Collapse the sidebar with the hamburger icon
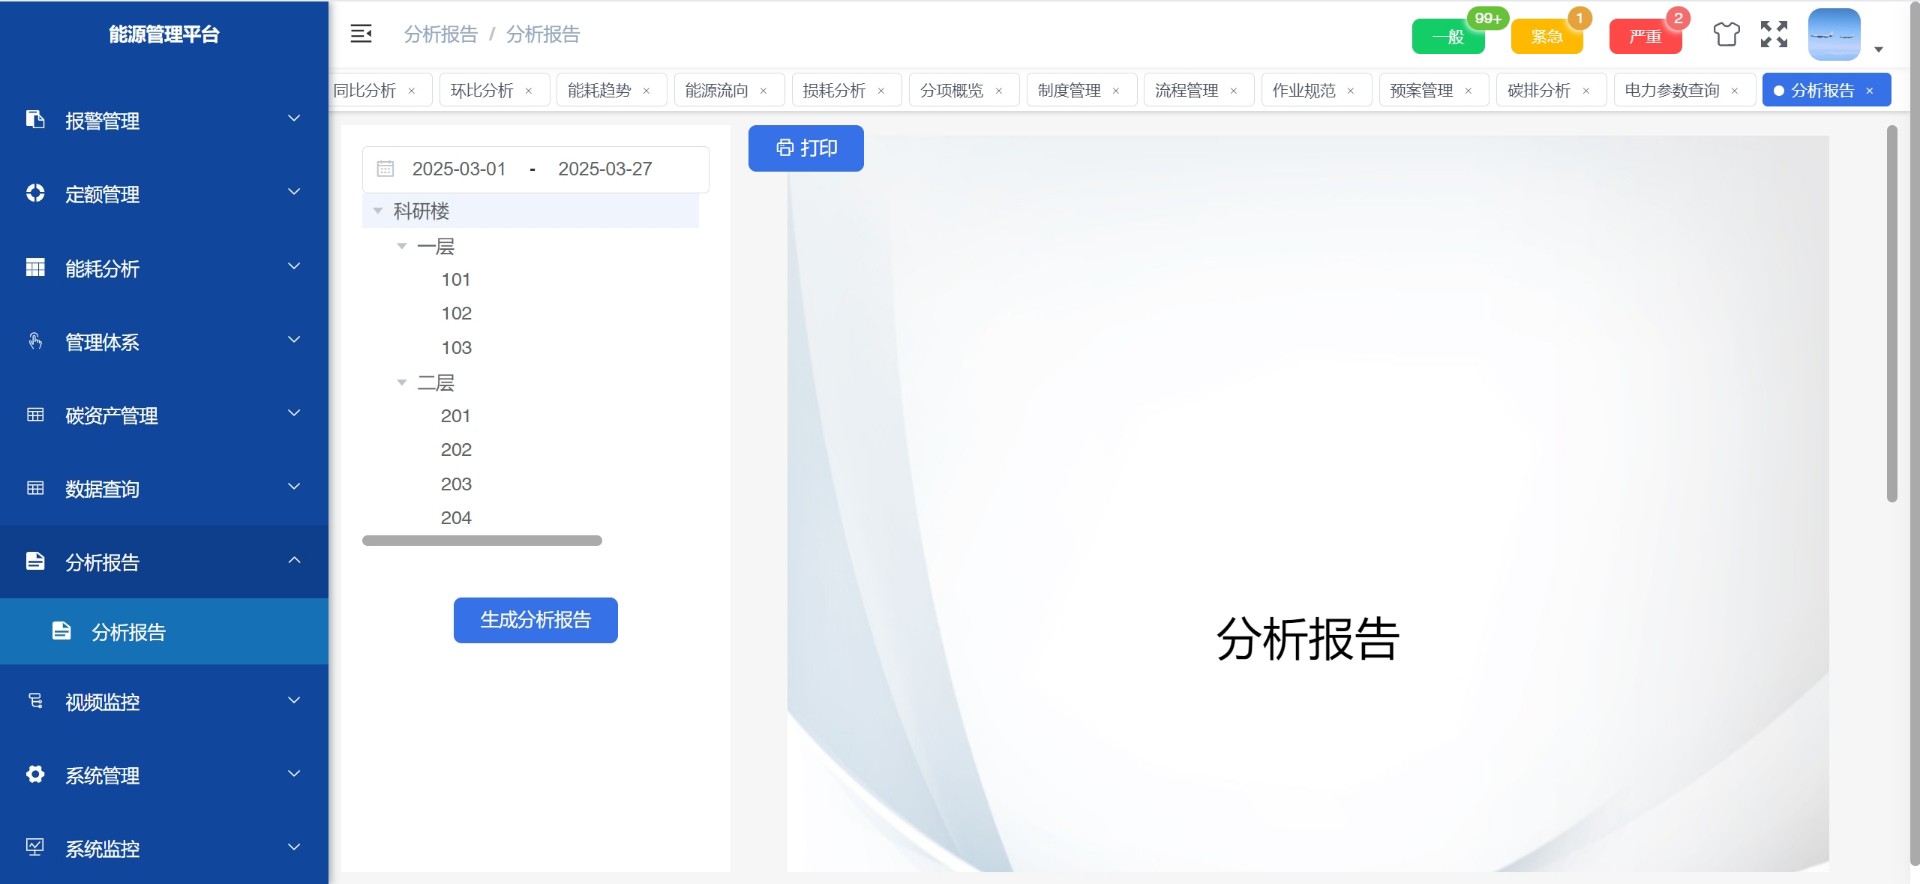The width and height of the screenshot is (1920, 884). click(x=361, y=34)
